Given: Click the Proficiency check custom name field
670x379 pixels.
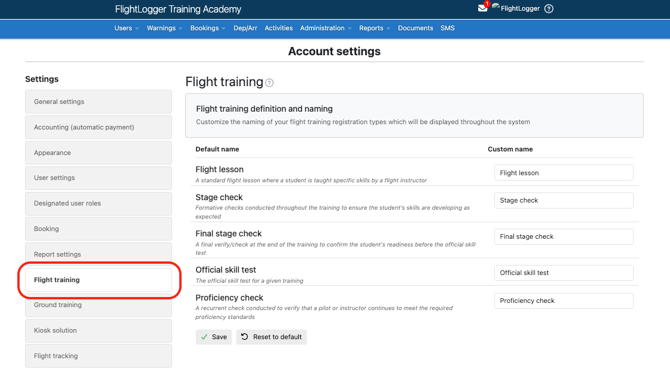Looking at the screenshot, I should 564,301.
